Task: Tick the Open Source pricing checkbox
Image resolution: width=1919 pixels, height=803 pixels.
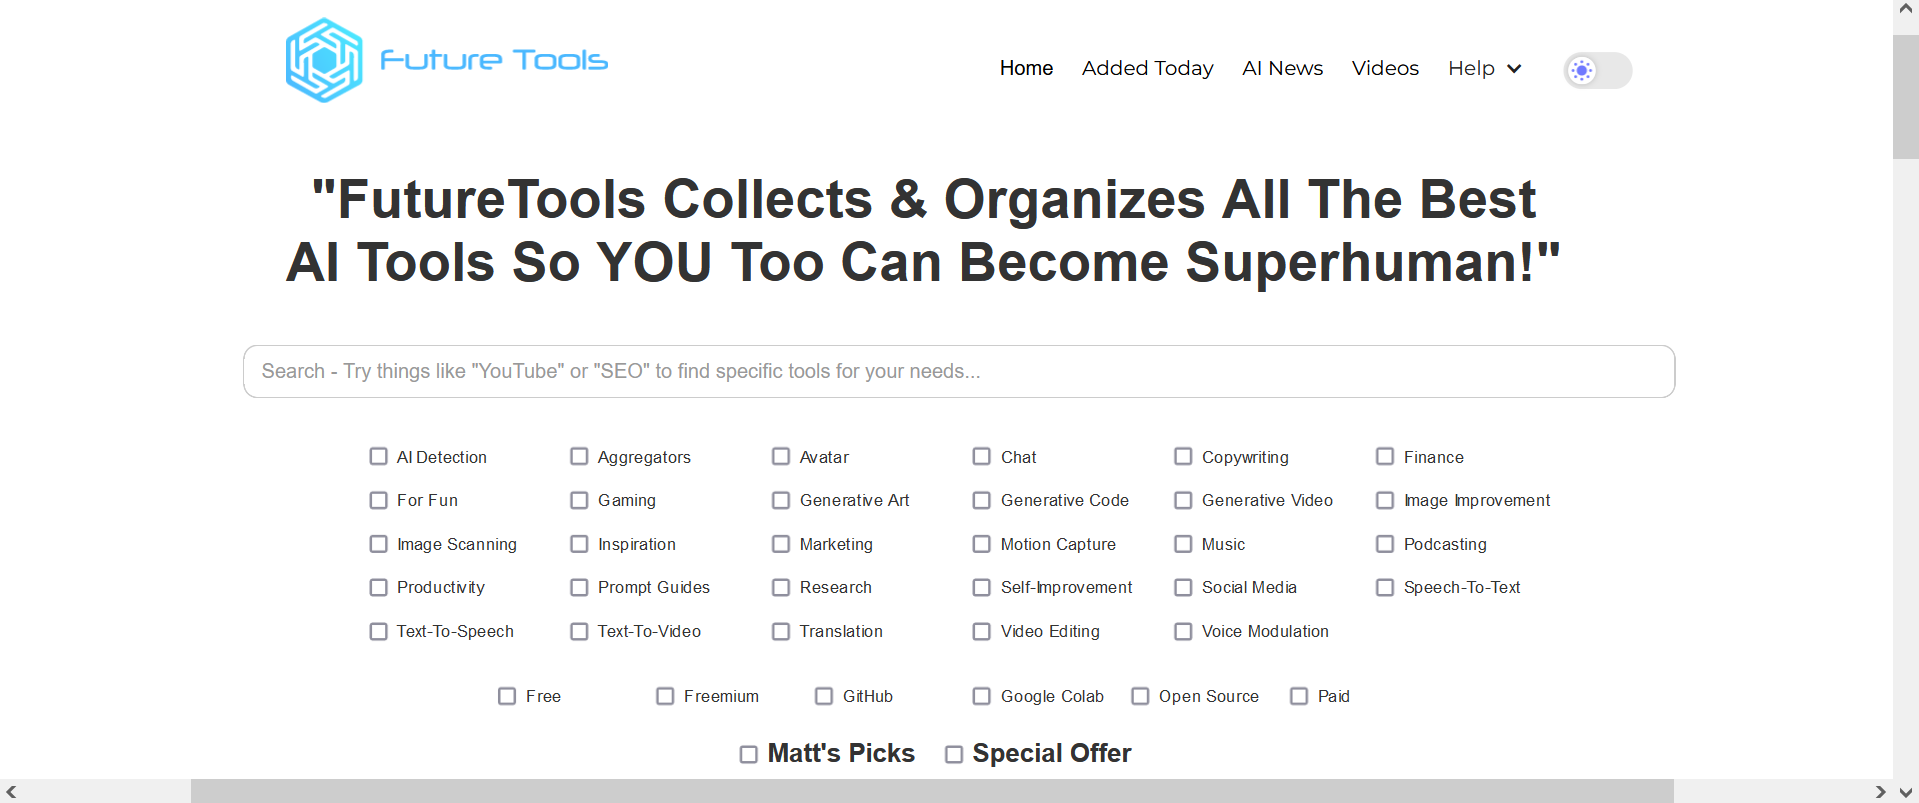Action: coord(1140,696)
